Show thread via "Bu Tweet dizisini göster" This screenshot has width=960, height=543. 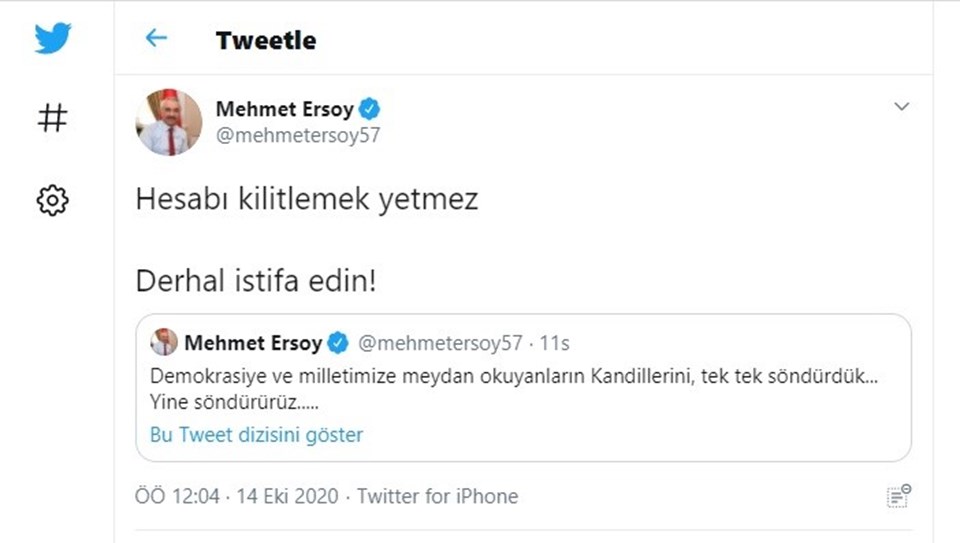tap(256, 435)
